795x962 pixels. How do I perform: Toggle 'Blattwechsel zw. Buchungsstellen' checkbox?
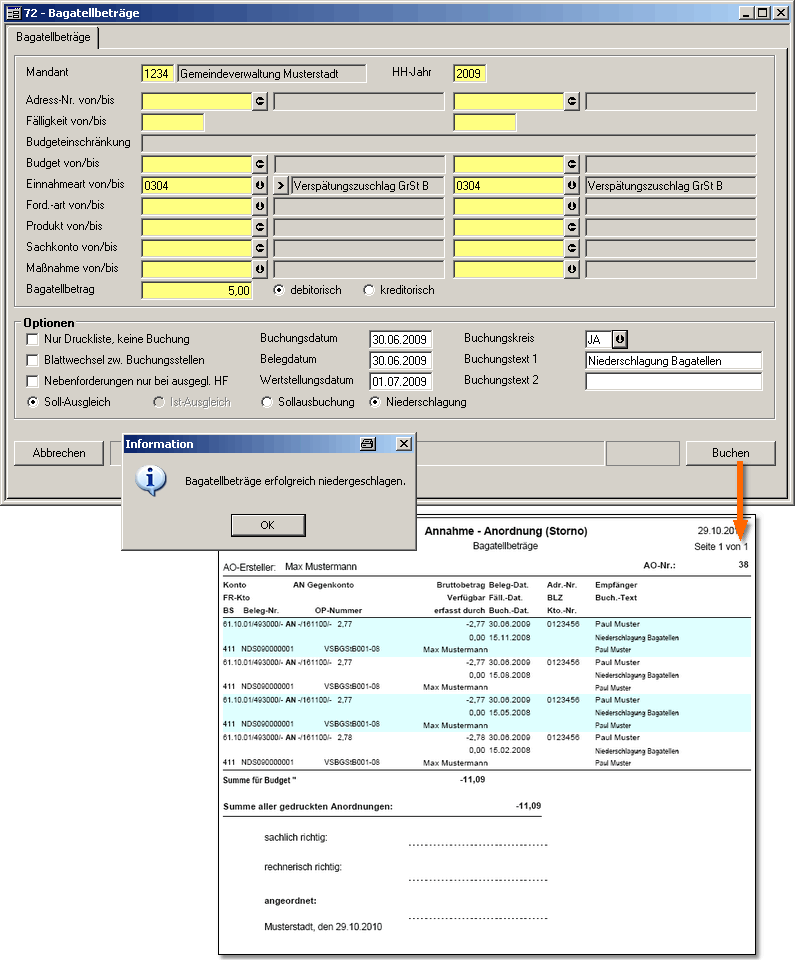(x=33, y=360)
